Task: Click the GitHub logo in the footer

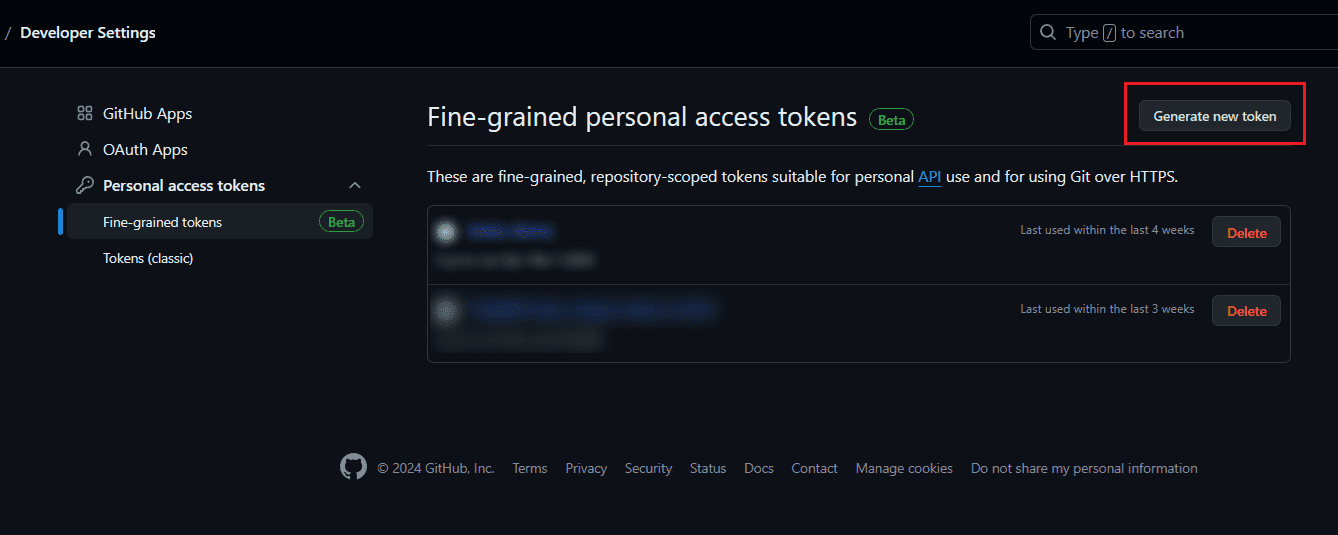Action: click(x=353, y=467)
